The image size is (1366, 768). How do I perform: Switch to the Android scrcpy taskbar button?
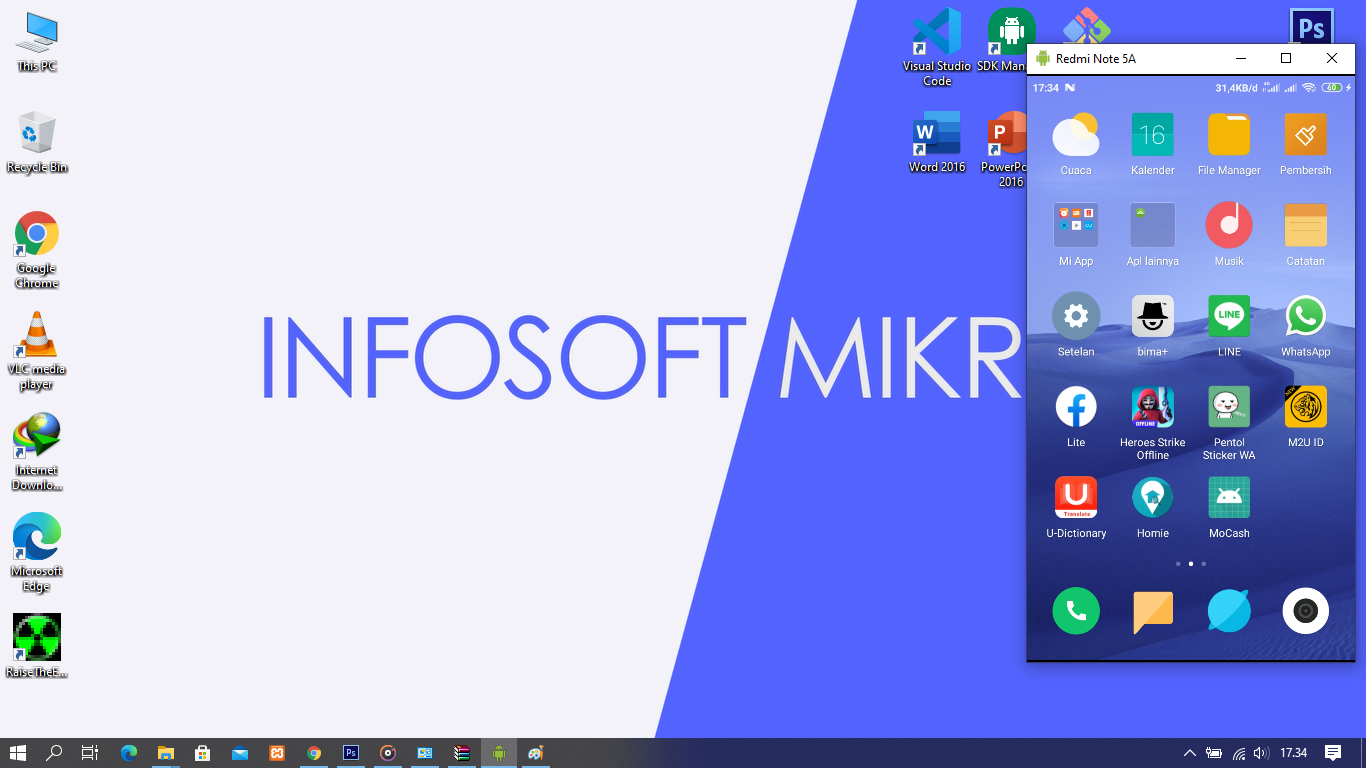point(499,753)
